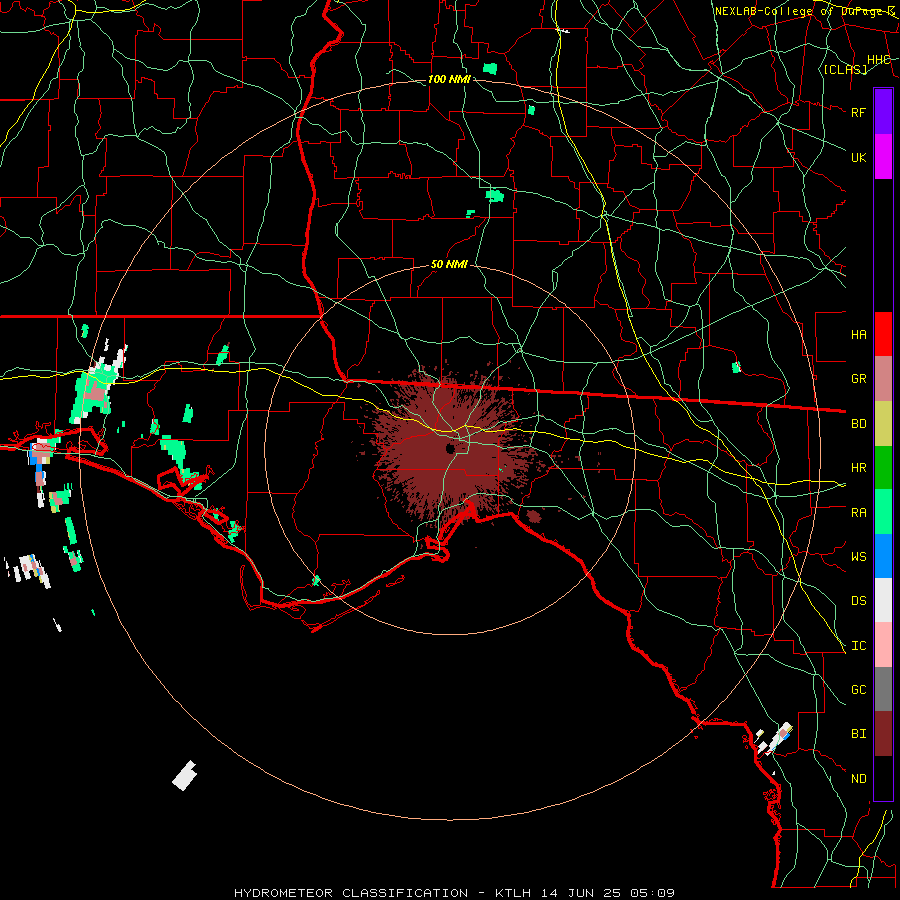Click the WS legend label
The height and width of the screenshot is (900, 900).
tap(858, 556)
